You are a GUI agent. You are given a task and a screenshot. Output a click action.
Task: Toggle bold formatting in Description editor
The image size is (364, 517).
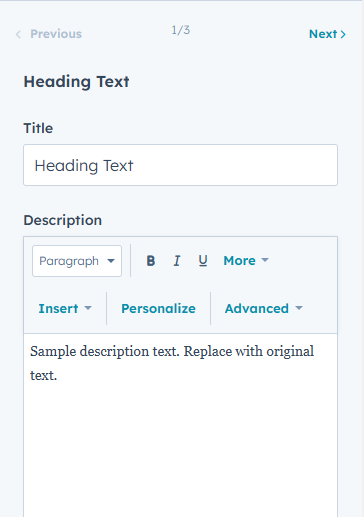(151, 261)
